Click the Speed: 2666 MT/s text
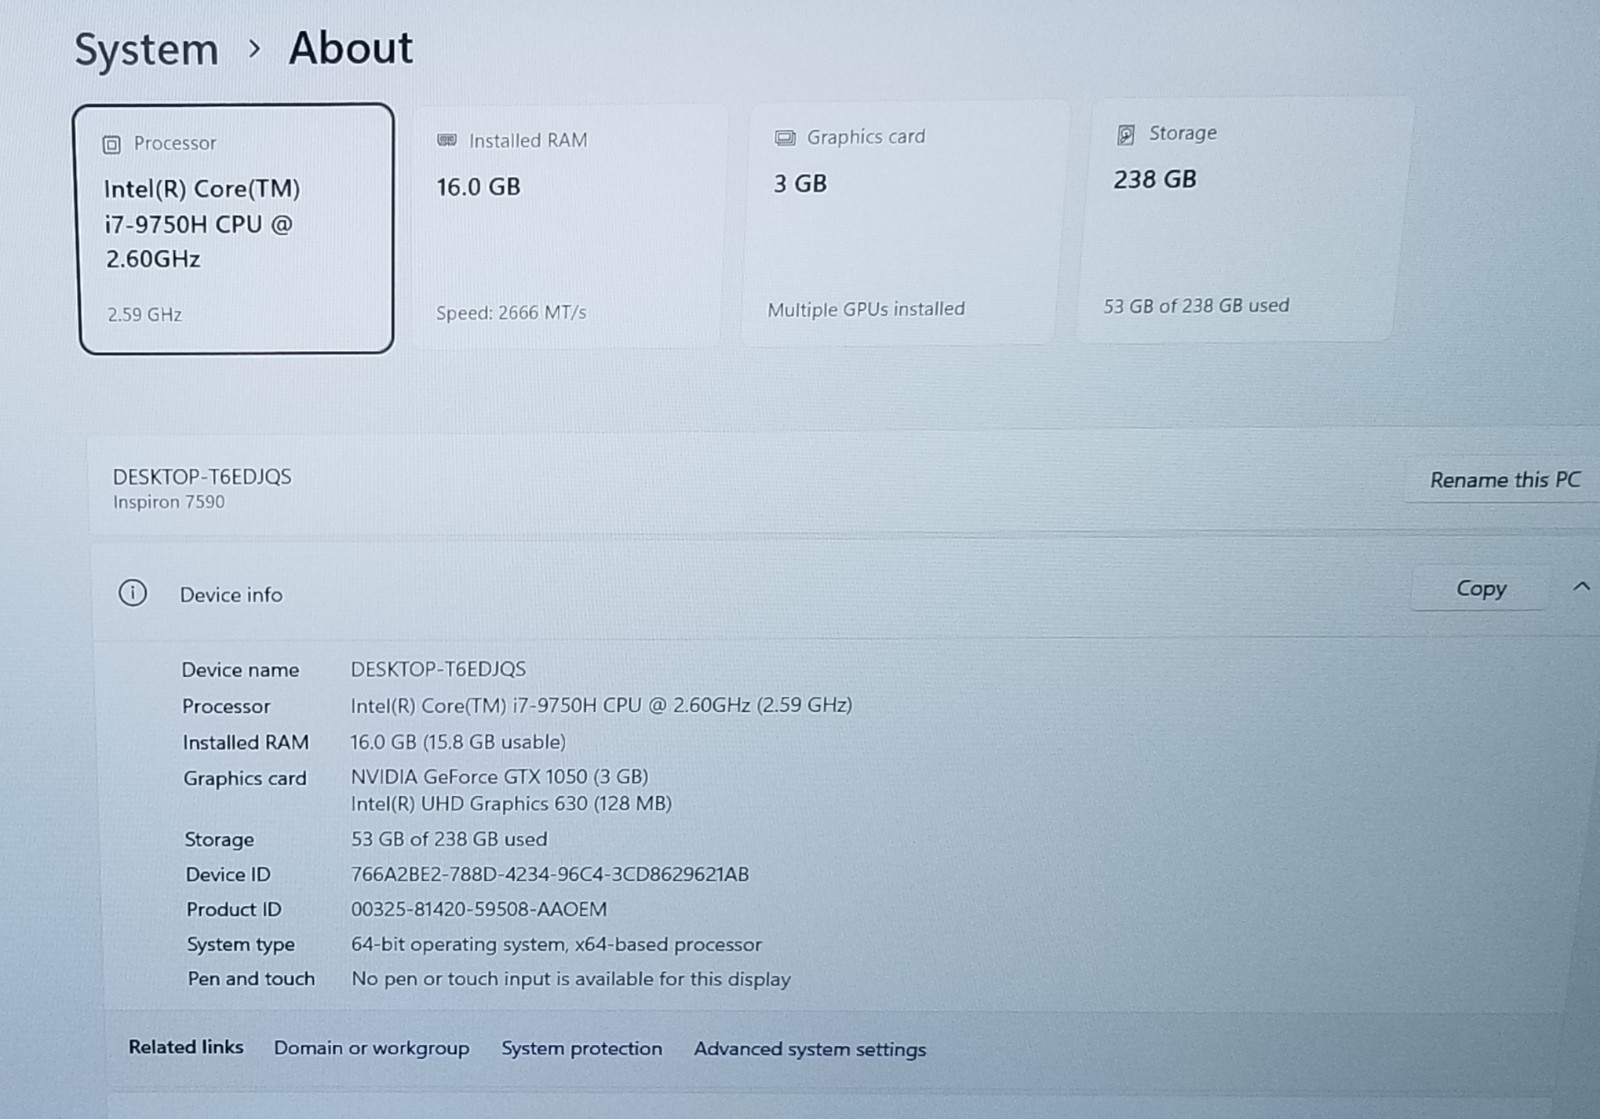The width and height of the screenshot is (1600, 1119). 511,313
